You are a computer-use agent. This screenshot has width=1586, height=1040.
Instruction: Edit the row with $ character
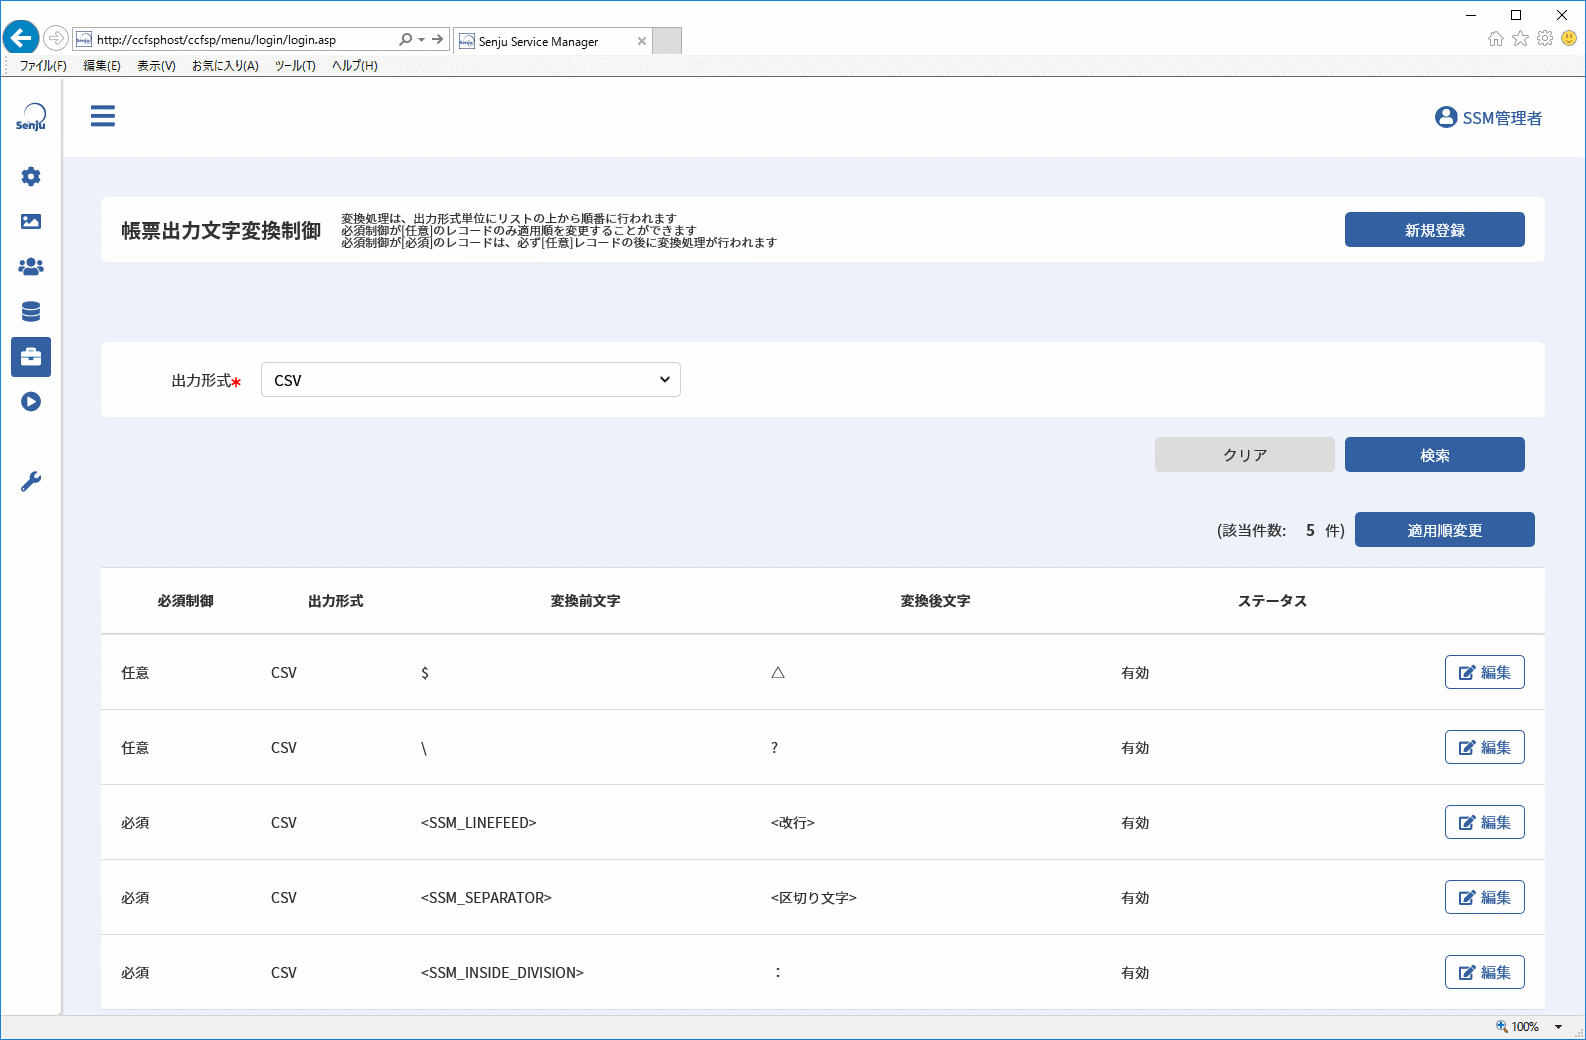click(1485, 672)
